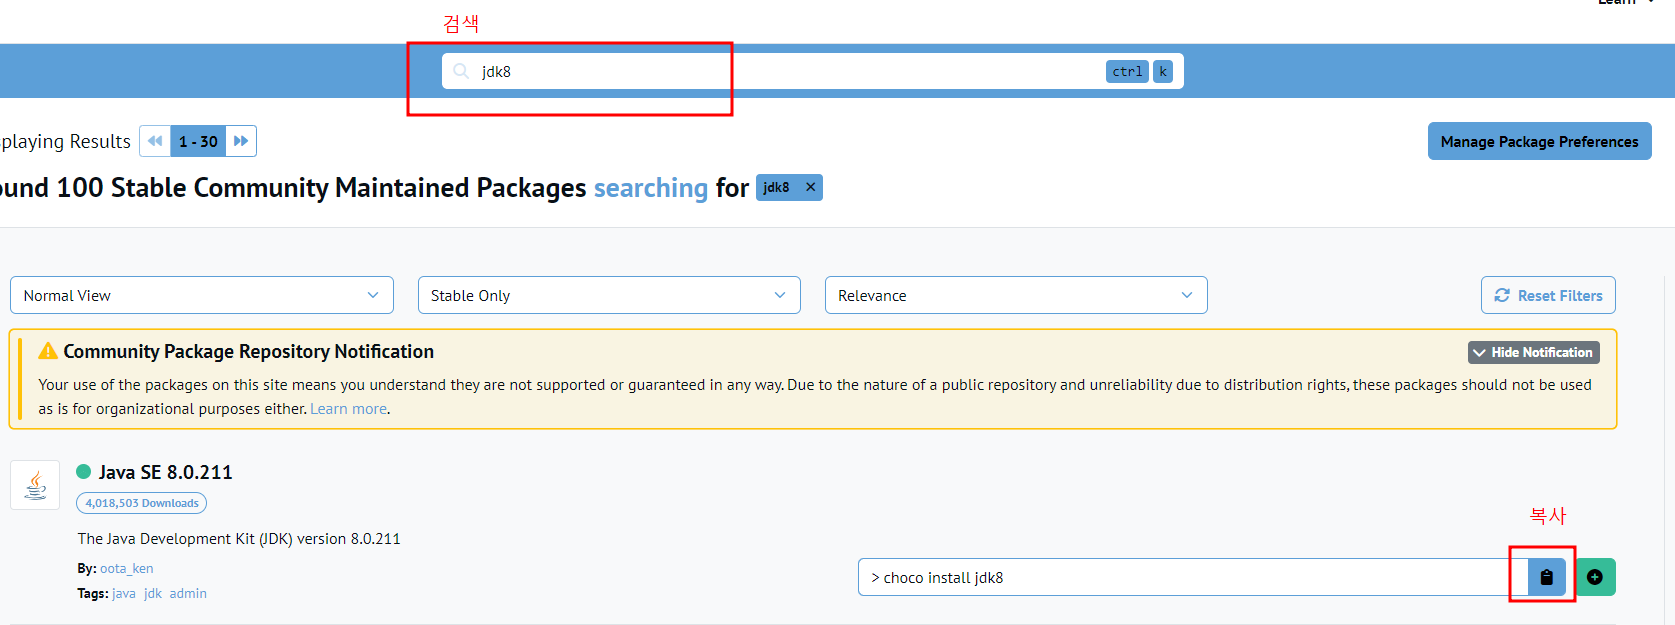Click the choco install jdk8 command field

click(1192, 577)
